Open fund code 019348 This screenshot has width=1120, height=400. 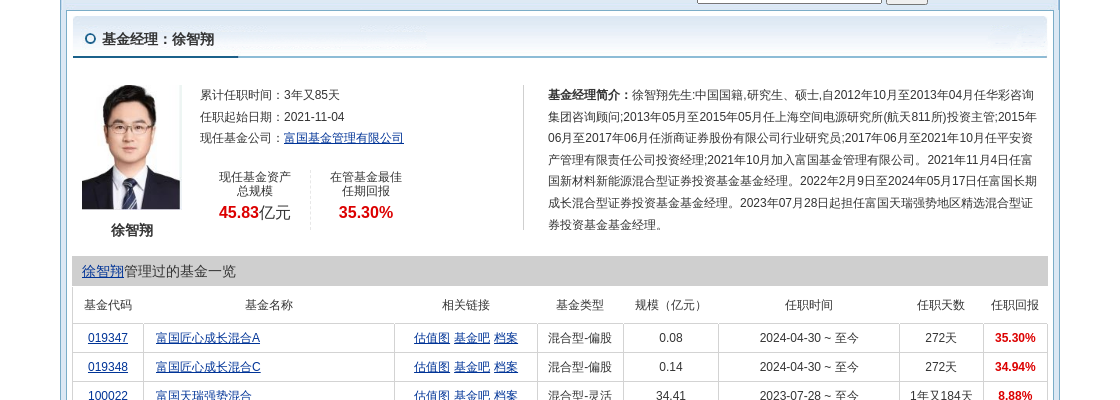pyautogui.click(x=108, y=367)
